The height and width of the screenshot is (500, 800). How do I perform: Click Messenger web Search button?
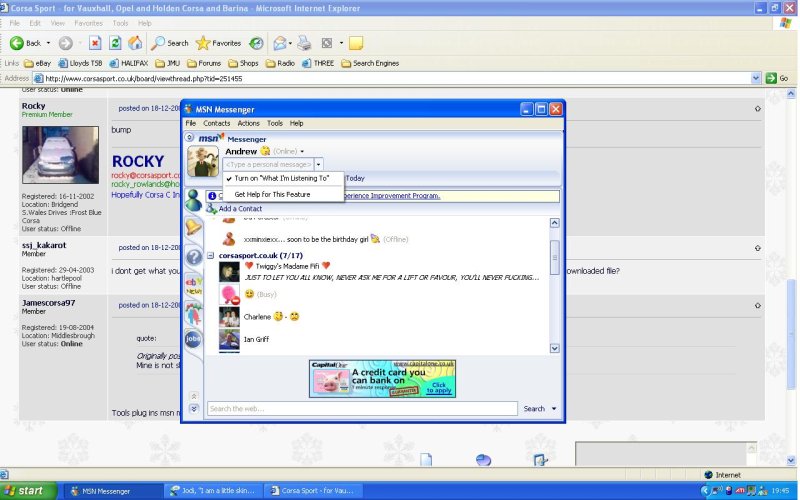pos(534,409)
